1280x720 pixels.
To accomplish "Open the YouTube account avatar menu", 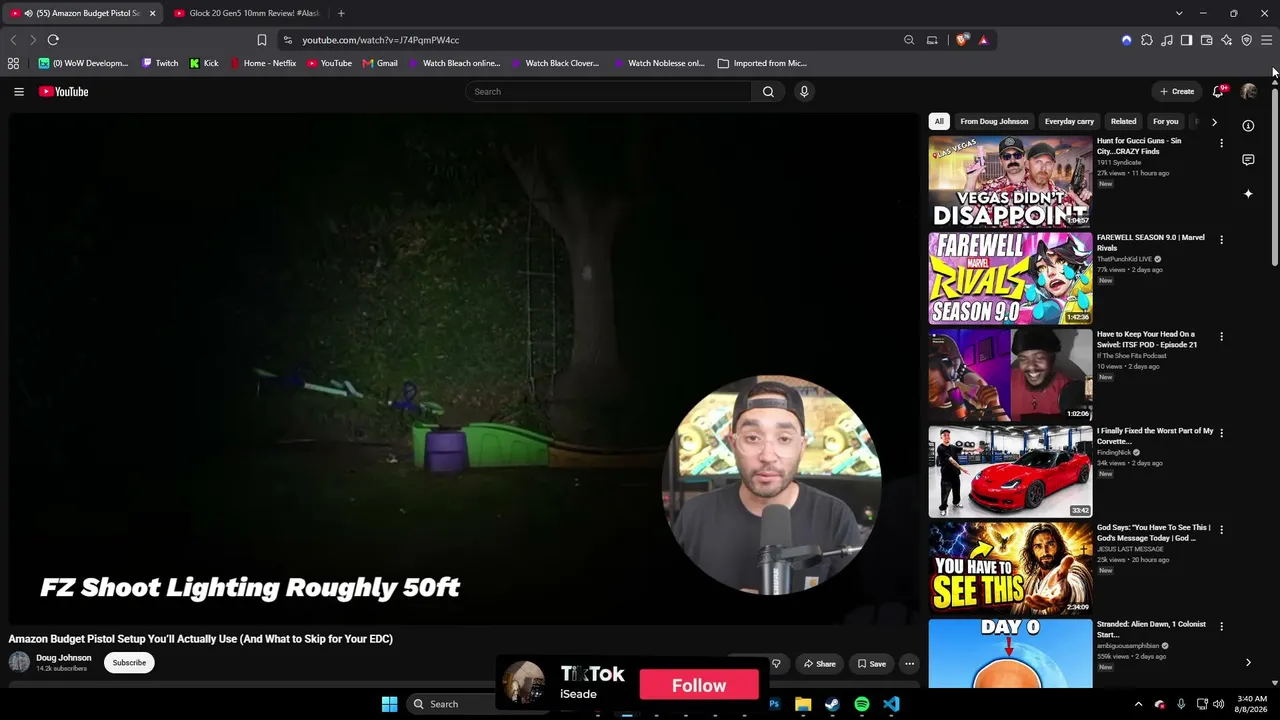I will pyautogui.click(x=1249, y=92).
